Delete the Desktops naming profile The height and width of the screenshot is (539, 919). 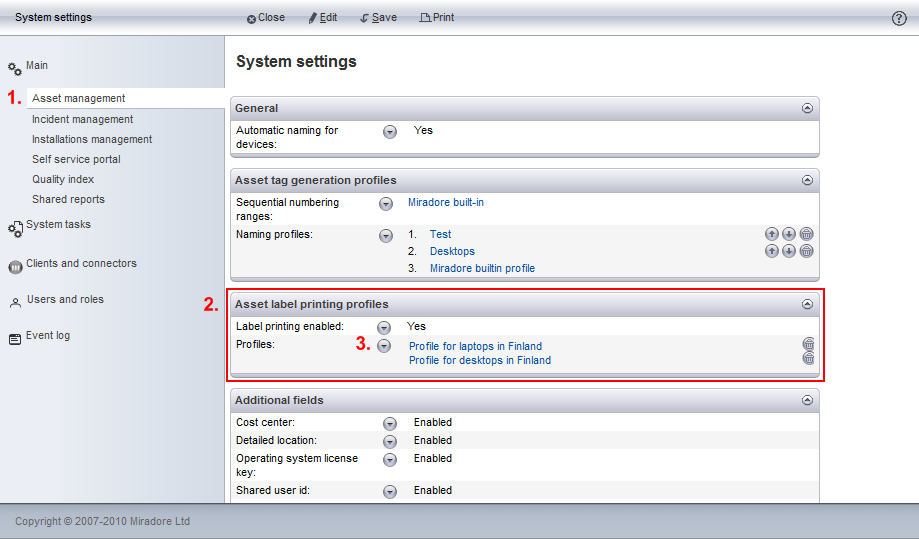point(806,251)
